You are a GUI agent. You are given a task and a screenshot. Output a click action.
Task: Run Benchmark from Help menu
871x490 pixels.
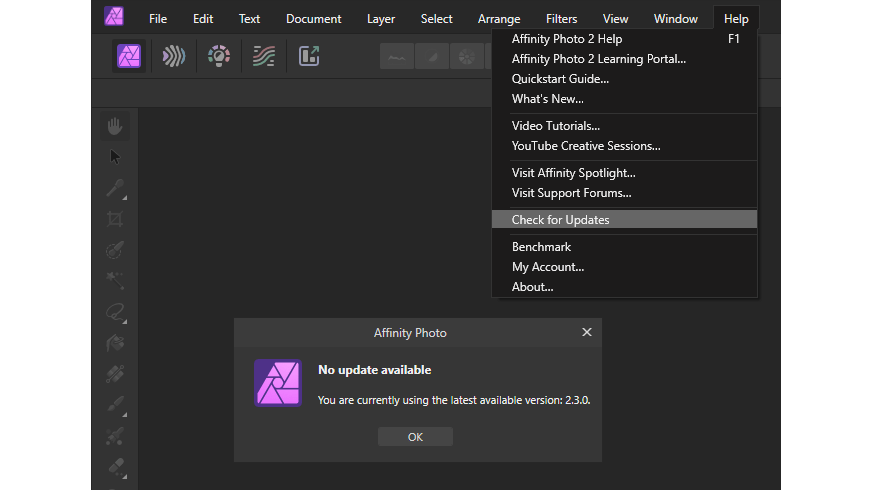point(624,247)
